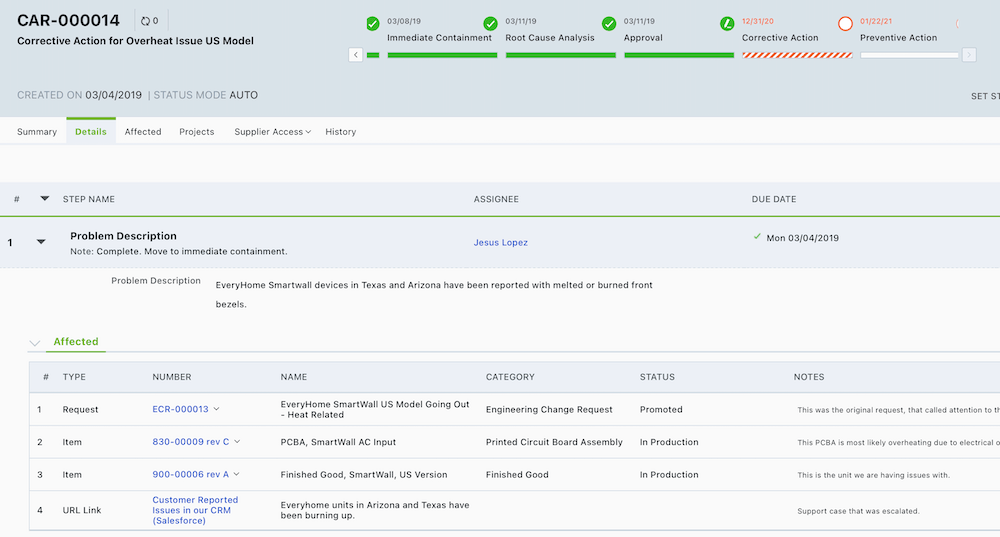Collapse the Problem Description step row

coord(41,241)
